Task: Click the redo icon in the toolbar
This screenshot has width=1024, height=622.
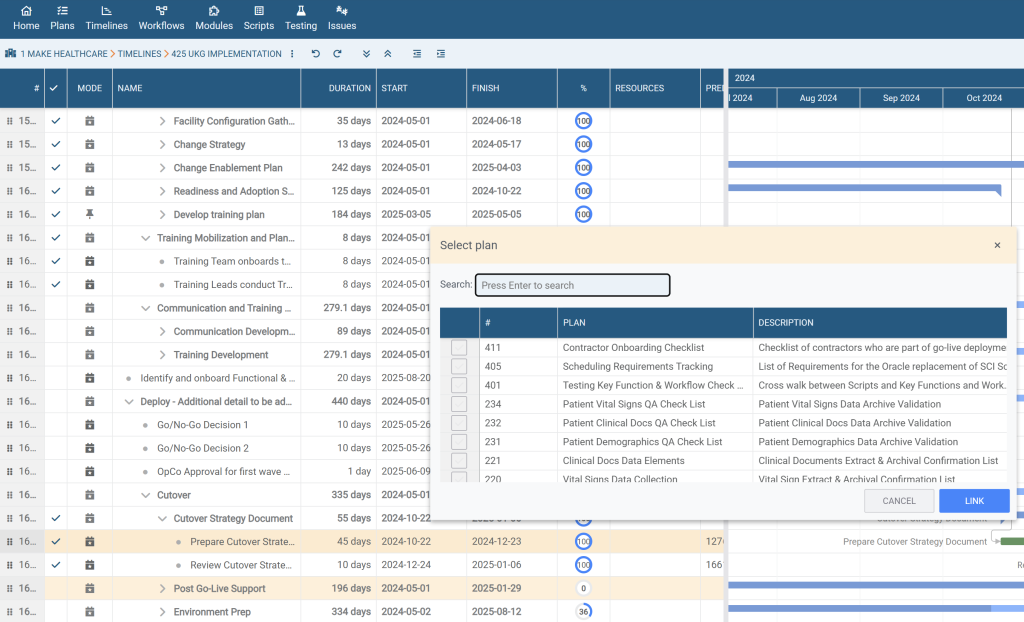Action: (337, 54)
